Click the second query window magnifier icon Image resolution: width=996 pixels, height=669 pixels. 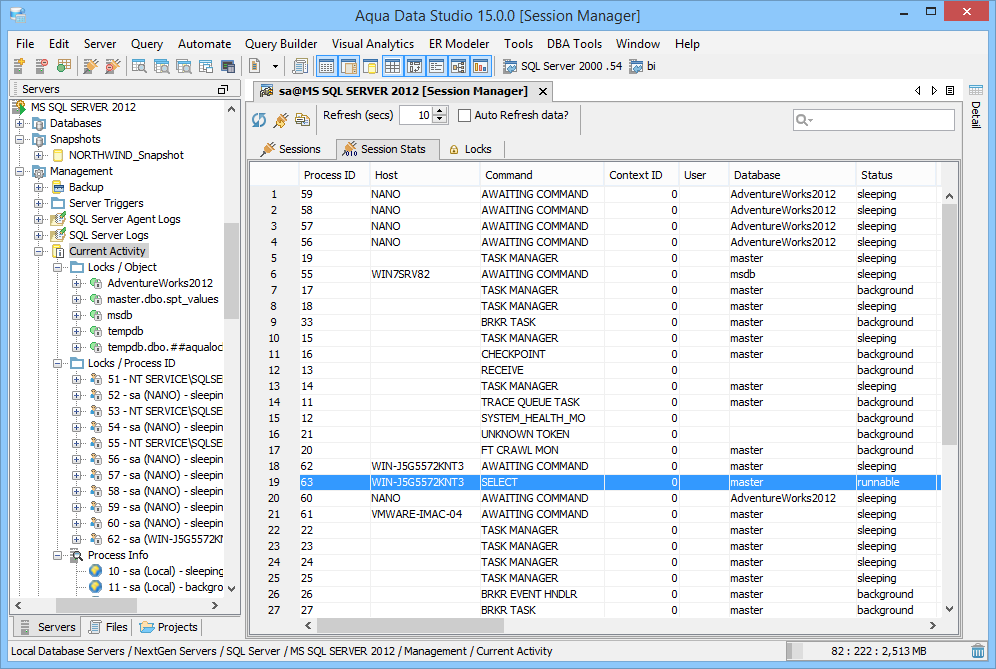[x=161, y=66]
